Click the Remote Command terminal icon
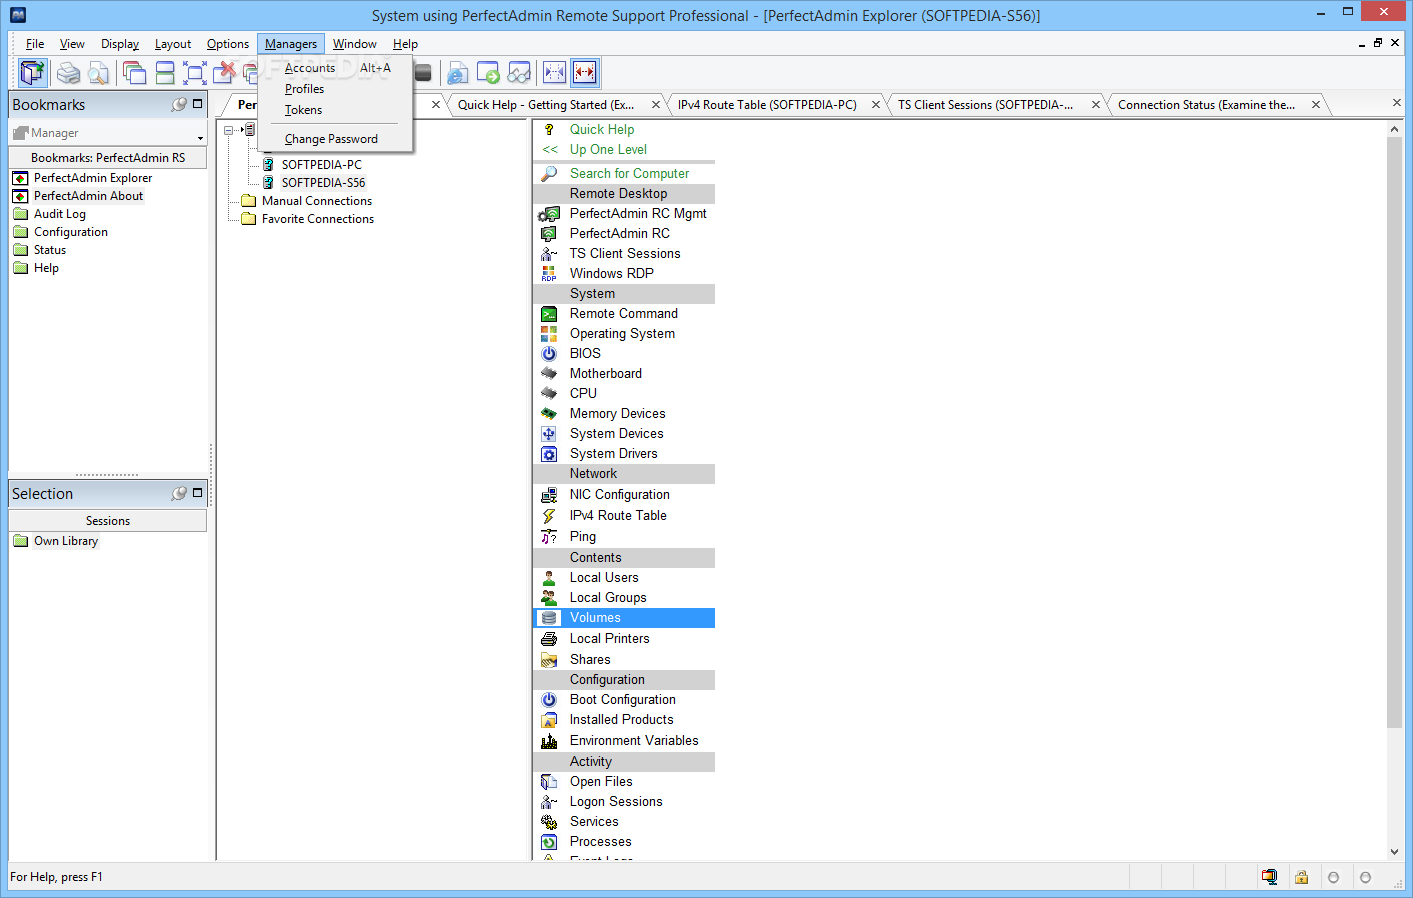This screenshot has height=898, width=1413. [549, 314]
